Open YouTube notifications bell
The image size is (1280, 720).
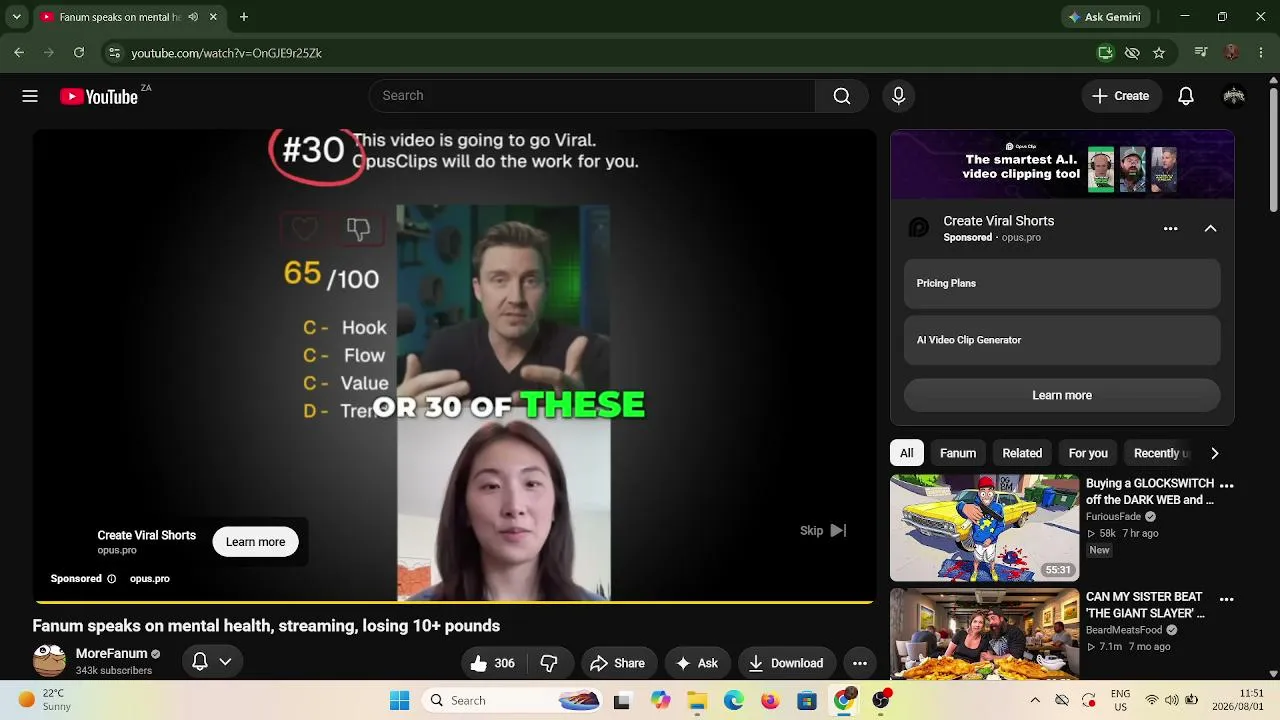[x=1186, y=96]
